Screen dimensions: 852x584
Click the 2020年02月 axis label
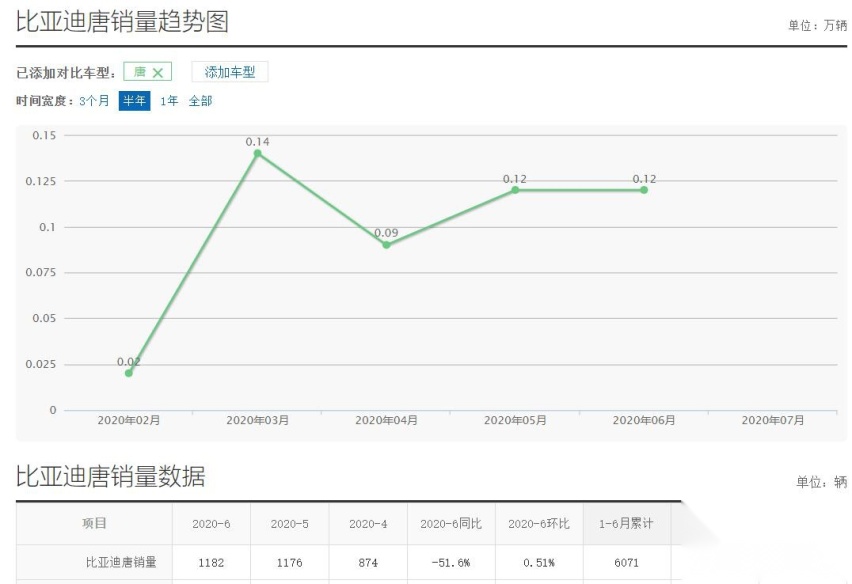(129, 420)
